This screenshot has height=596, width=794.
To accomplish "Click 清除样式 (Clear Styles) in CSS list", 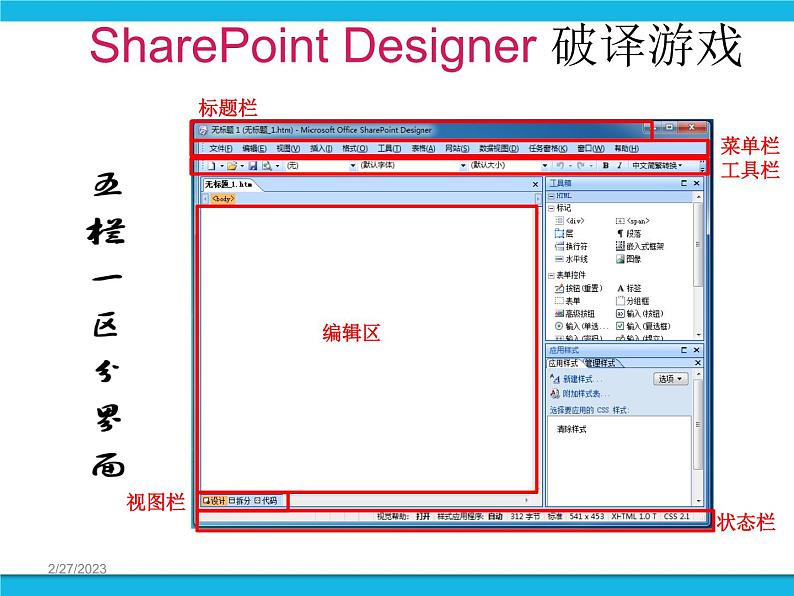I will (572, 429).
